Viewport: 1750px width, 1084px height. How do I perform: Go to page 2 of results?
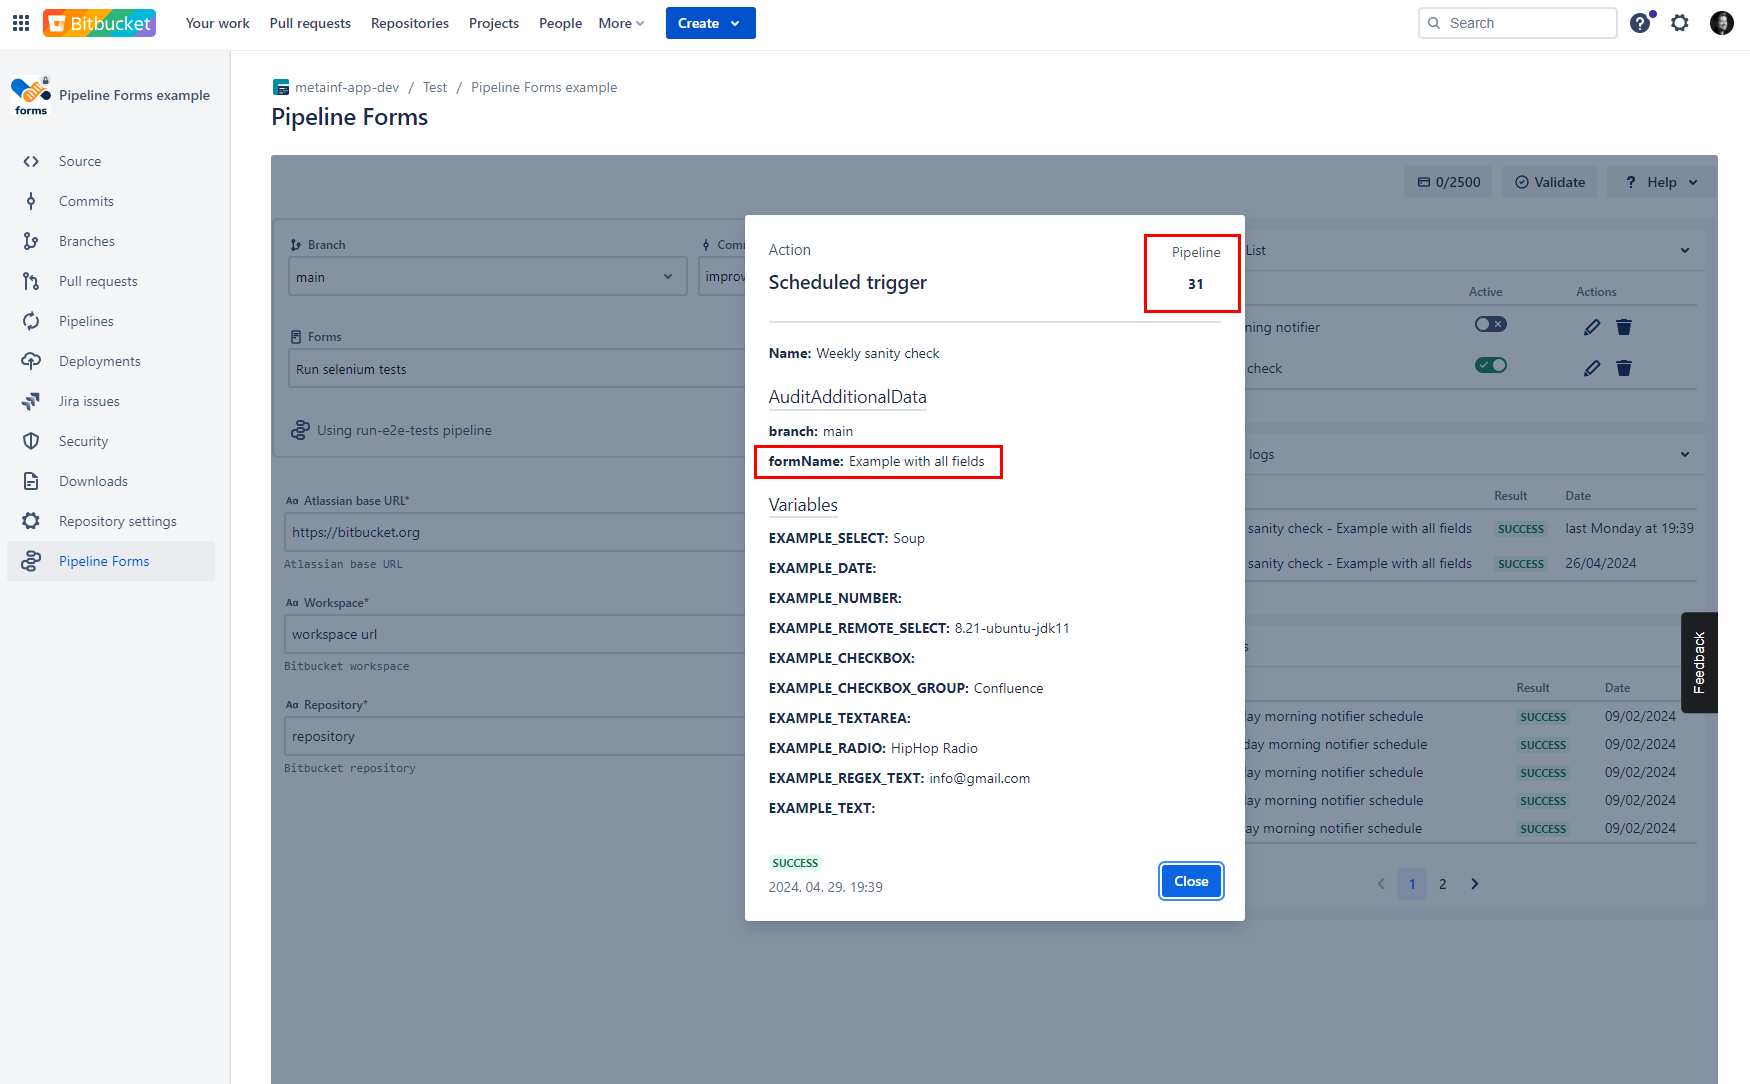(x=1442, y=884)
